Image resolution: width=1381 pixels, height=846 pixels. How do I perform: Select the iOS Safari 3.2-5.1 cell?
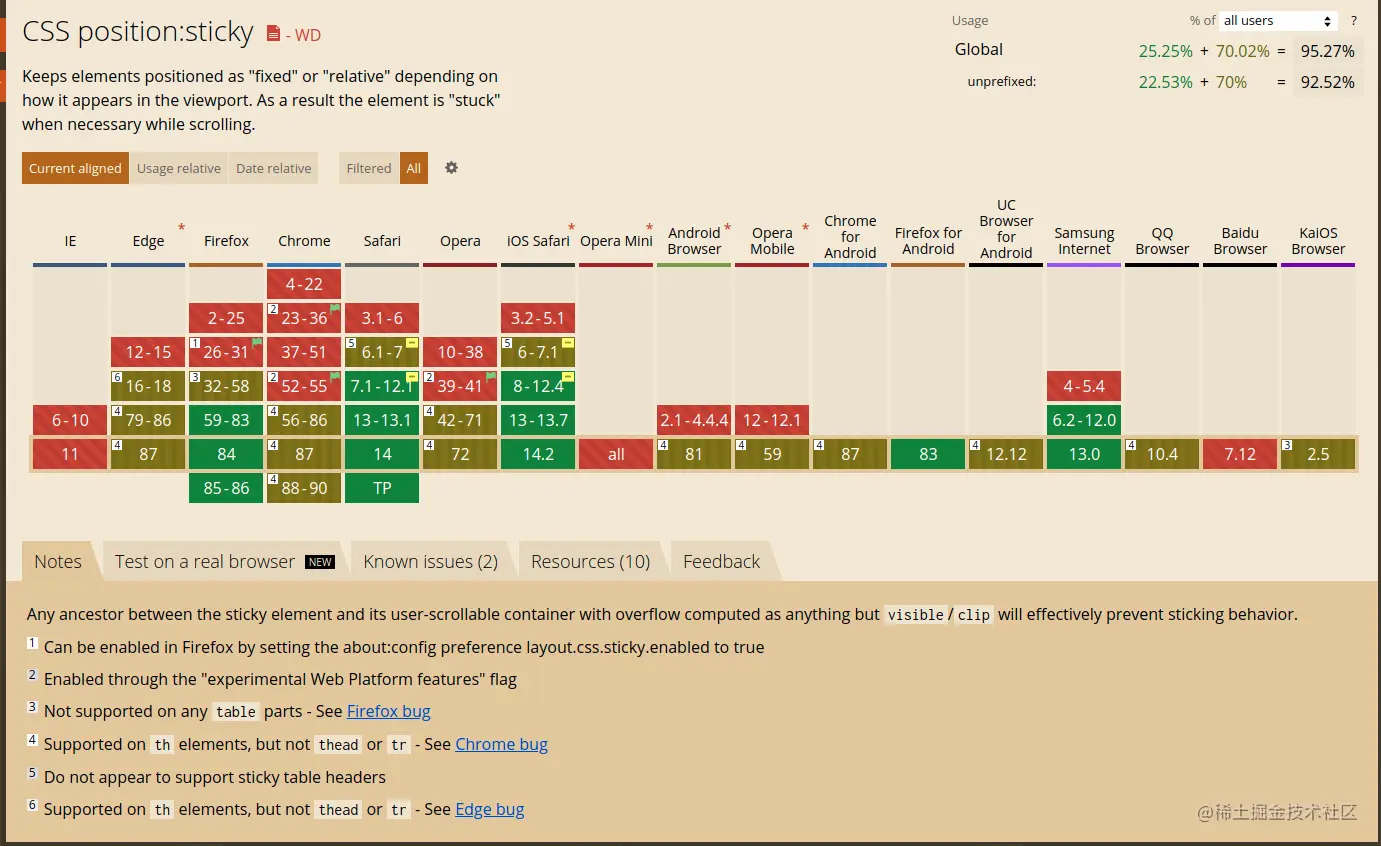[538, 318]
